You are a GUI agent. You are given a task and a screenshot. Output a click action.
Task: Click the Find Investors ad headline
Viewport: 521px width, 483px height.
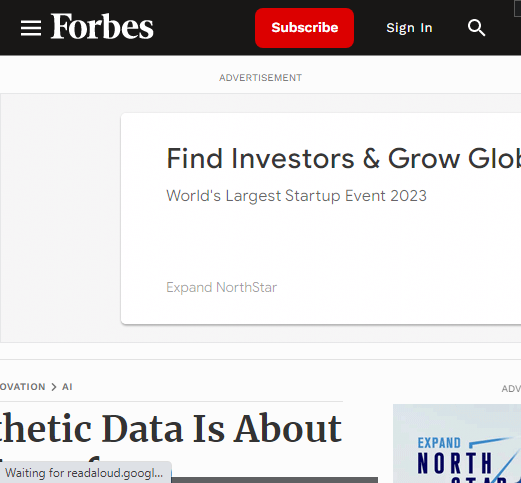pos(343,159)
